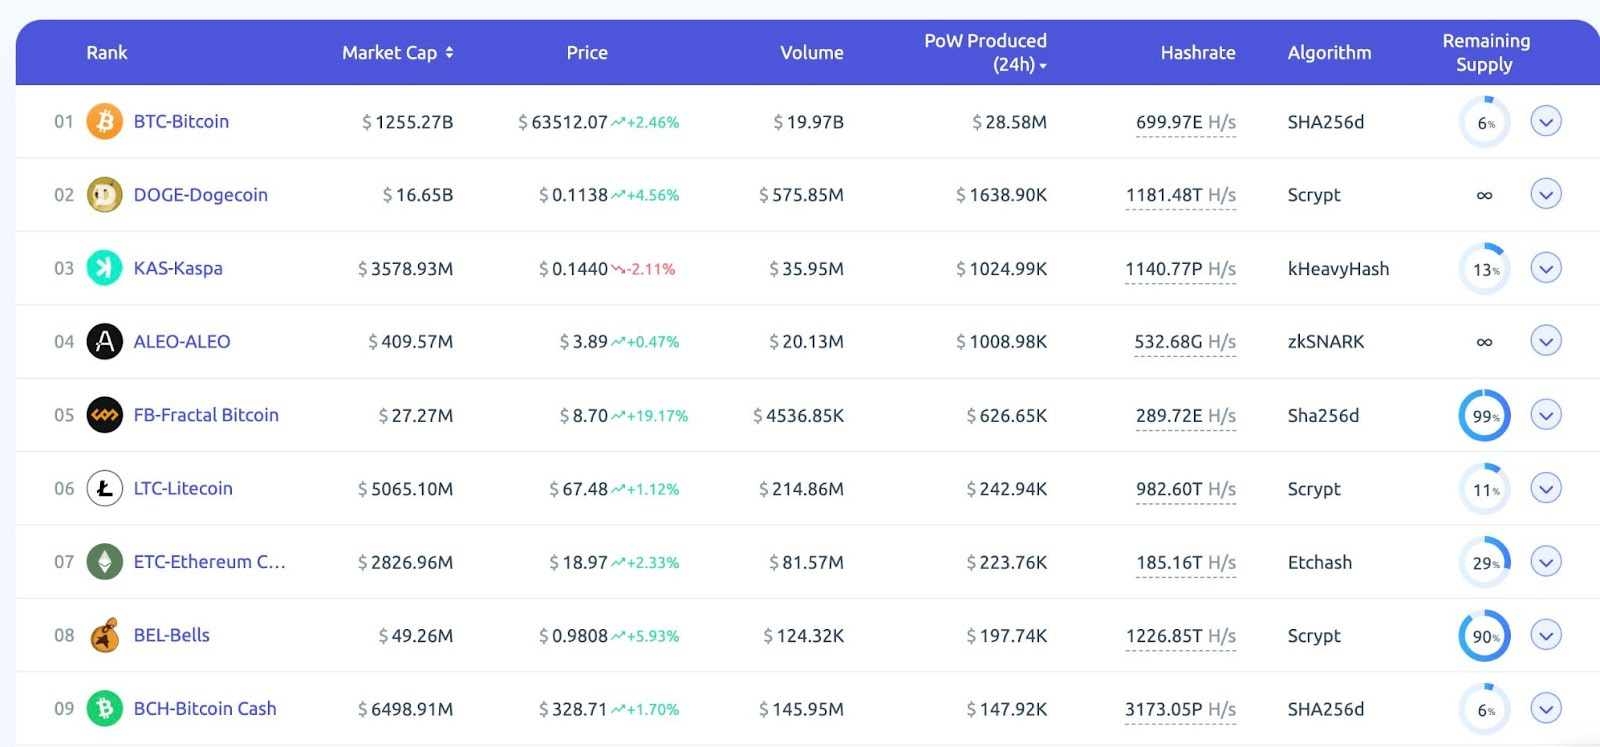Viewport: 1600px width, 747px height.
Task: Open the KAS-Kaspa link
Action: pyautogui.click(x=178, y=268)
